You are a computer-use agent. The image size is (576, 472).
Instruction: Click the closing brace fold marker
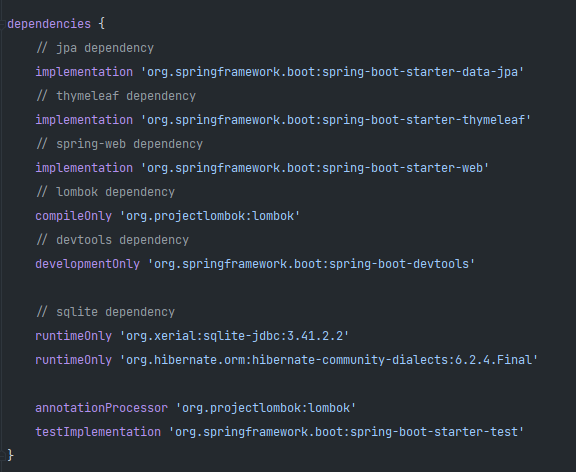point(3,455)
